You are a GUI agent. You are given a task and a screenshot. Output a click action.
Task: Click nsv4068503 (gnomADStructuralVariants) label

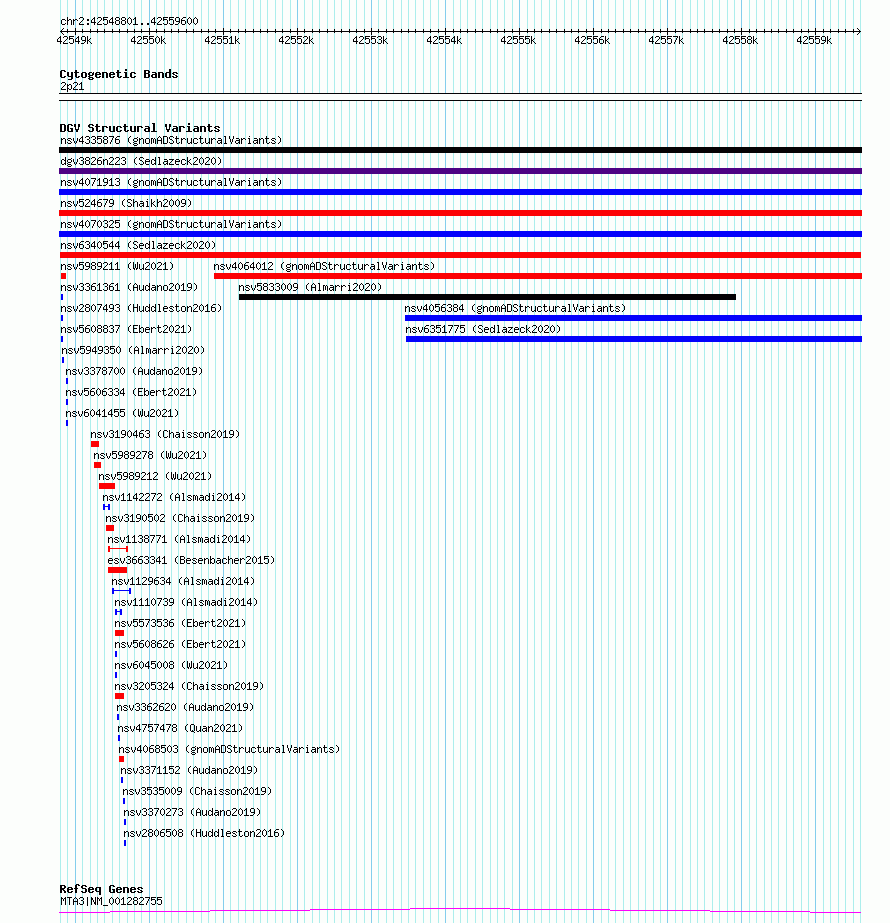pos(229,749)
